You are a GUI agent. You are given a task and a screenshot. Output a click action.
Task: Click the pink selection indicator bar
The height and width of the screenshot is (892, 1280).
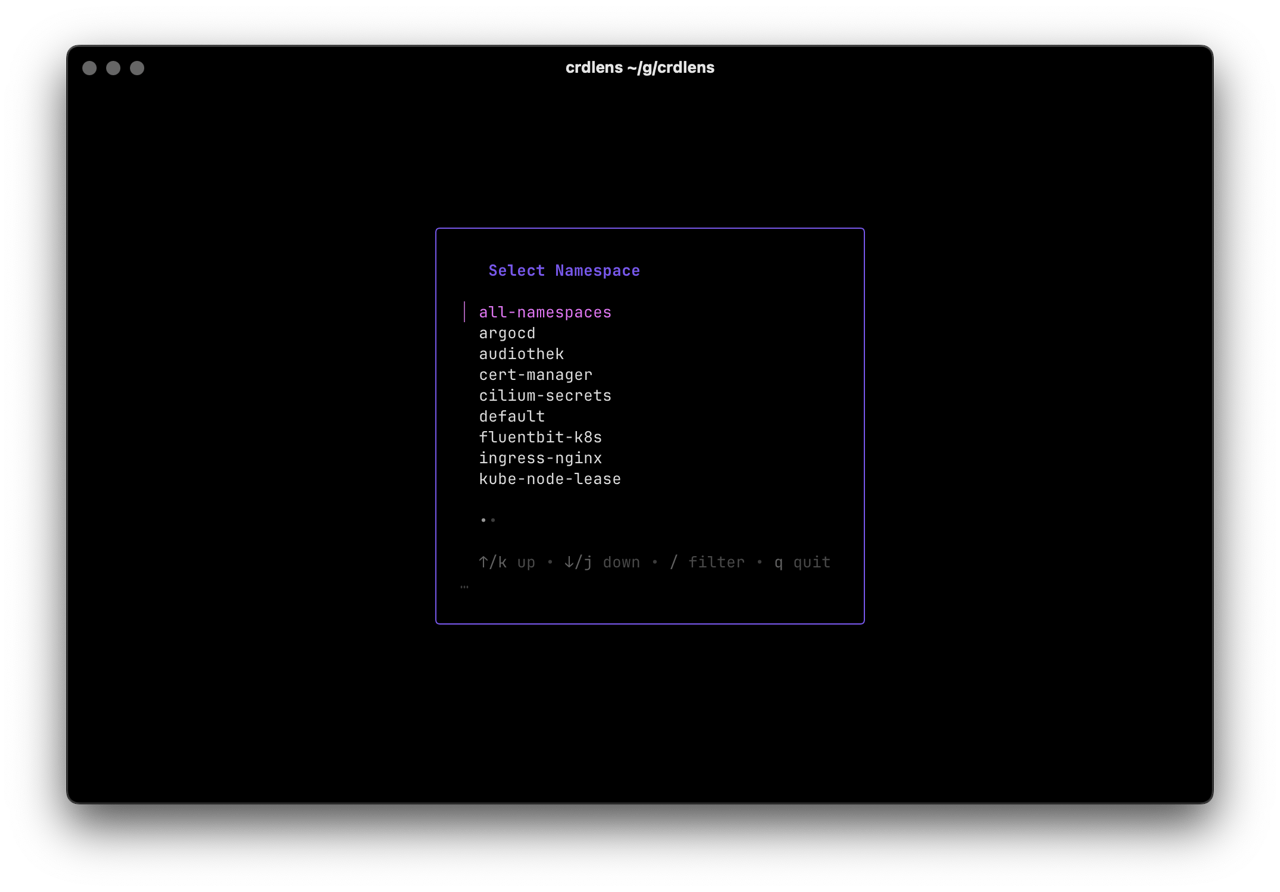point(464,311)
